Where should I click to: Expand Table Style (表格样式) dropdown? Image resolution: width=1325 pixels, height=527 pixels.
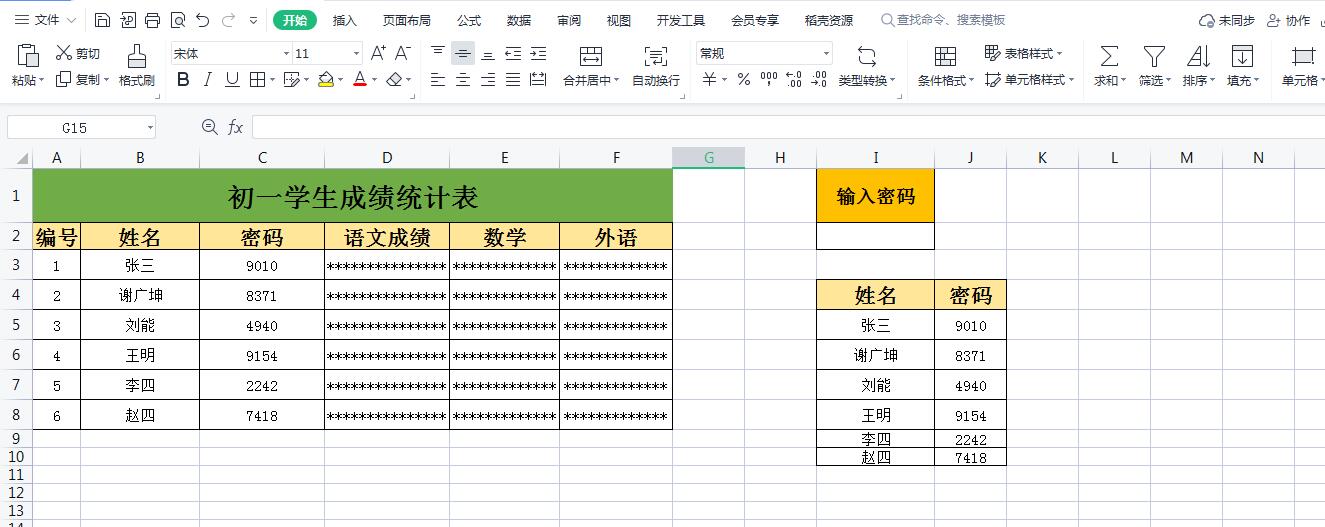point(1059,54)
